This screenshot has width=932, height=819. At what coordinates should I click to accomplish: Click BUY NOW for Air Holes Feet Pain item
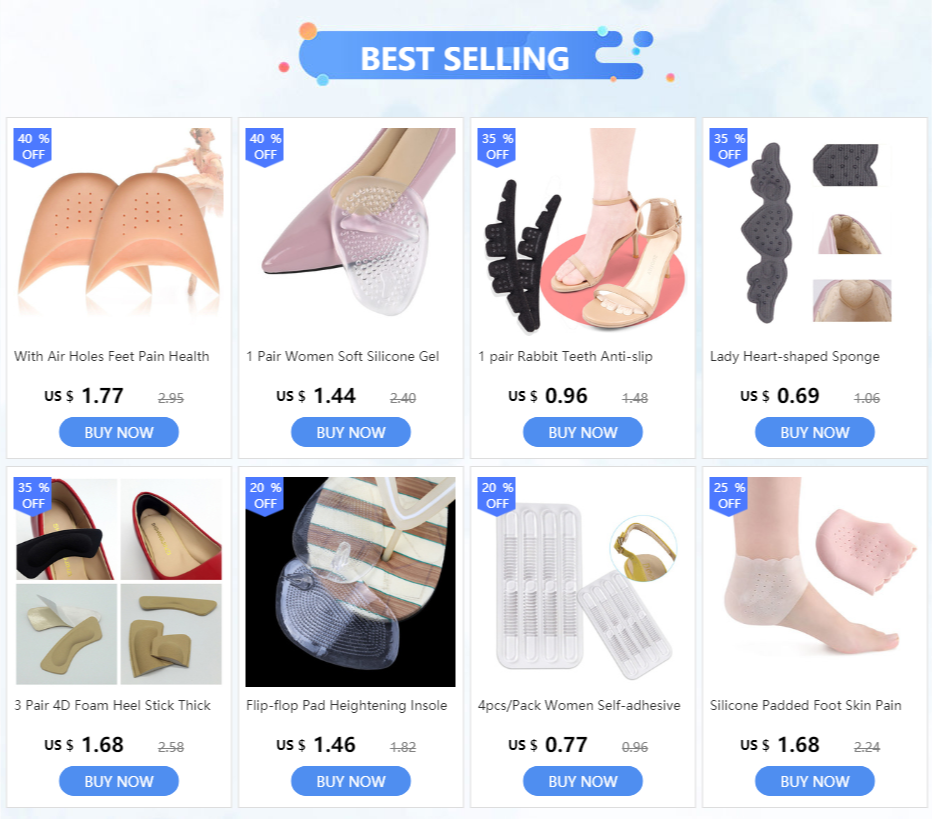point(119,432)
